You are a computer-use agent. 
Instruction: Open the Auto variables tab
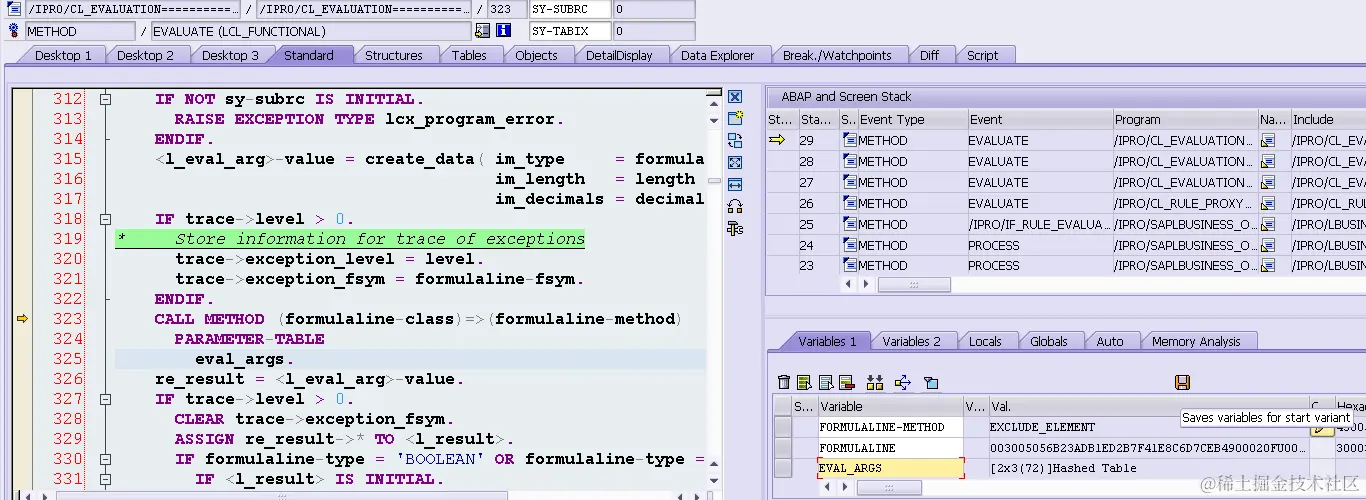pos(1109,341)
